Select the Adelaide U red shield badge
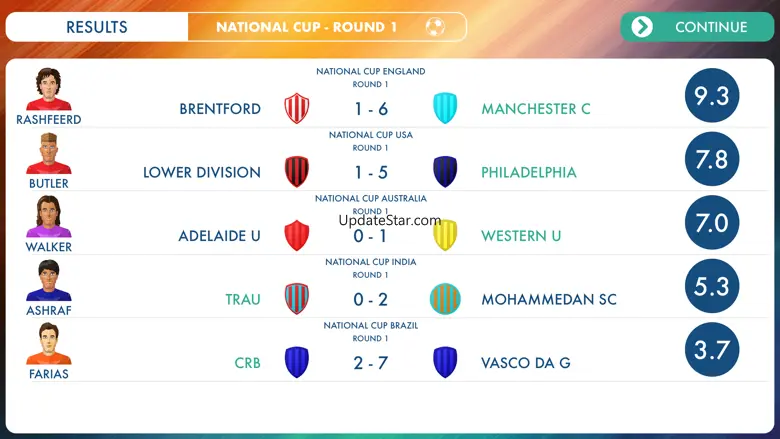Image resolution: width=780 pixels, height=439 pixels. pyautogui.click(x=297, y=235)
